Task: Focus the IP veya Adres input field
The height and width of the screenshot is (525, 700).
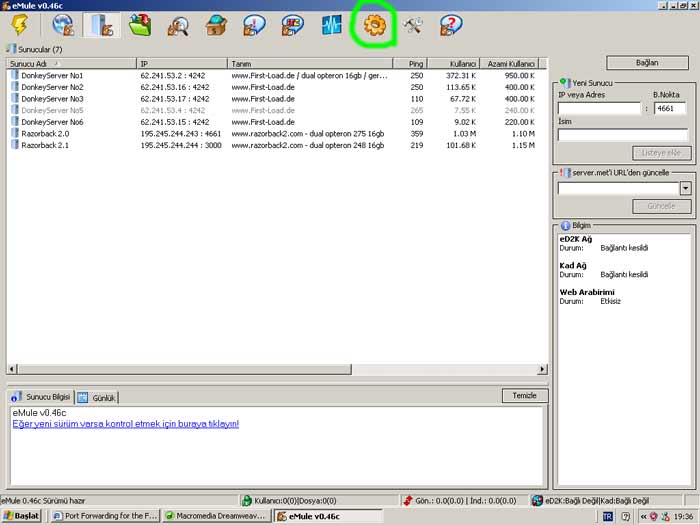Action: (599, 108)
